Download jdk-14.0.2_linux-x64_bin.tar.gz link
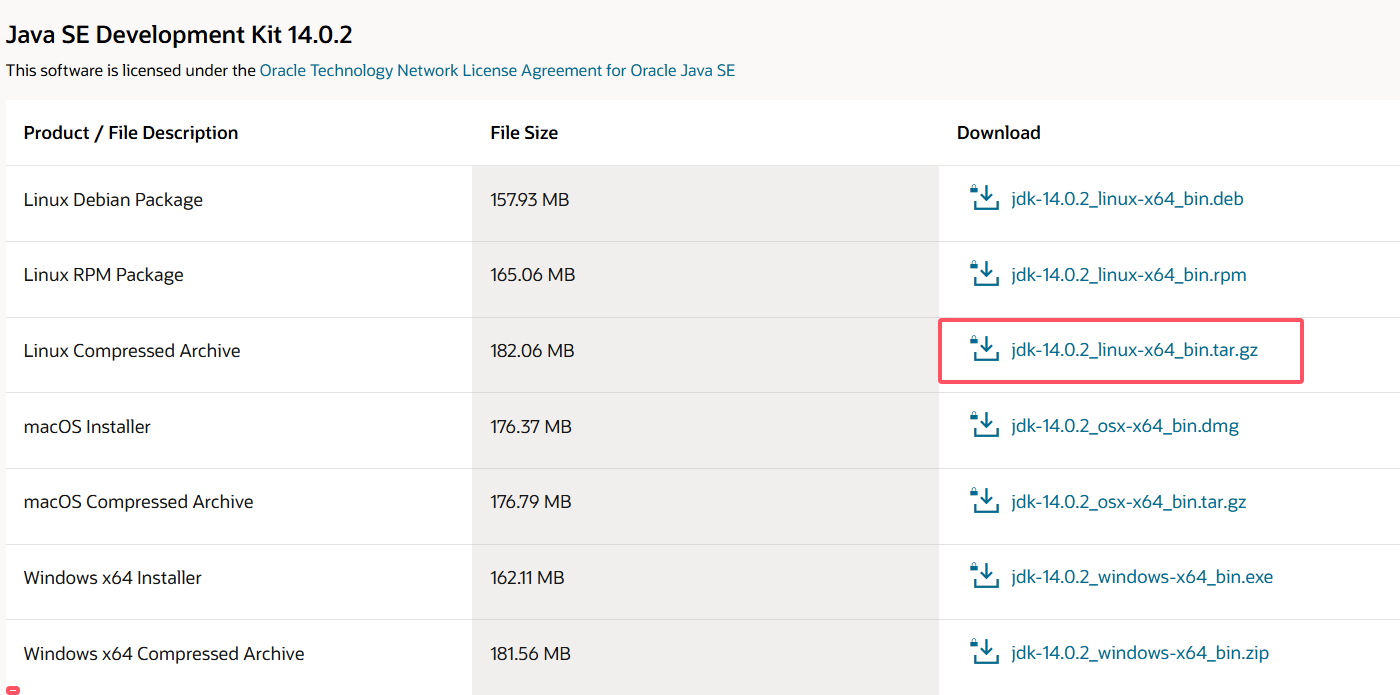 pos(1134,350)
